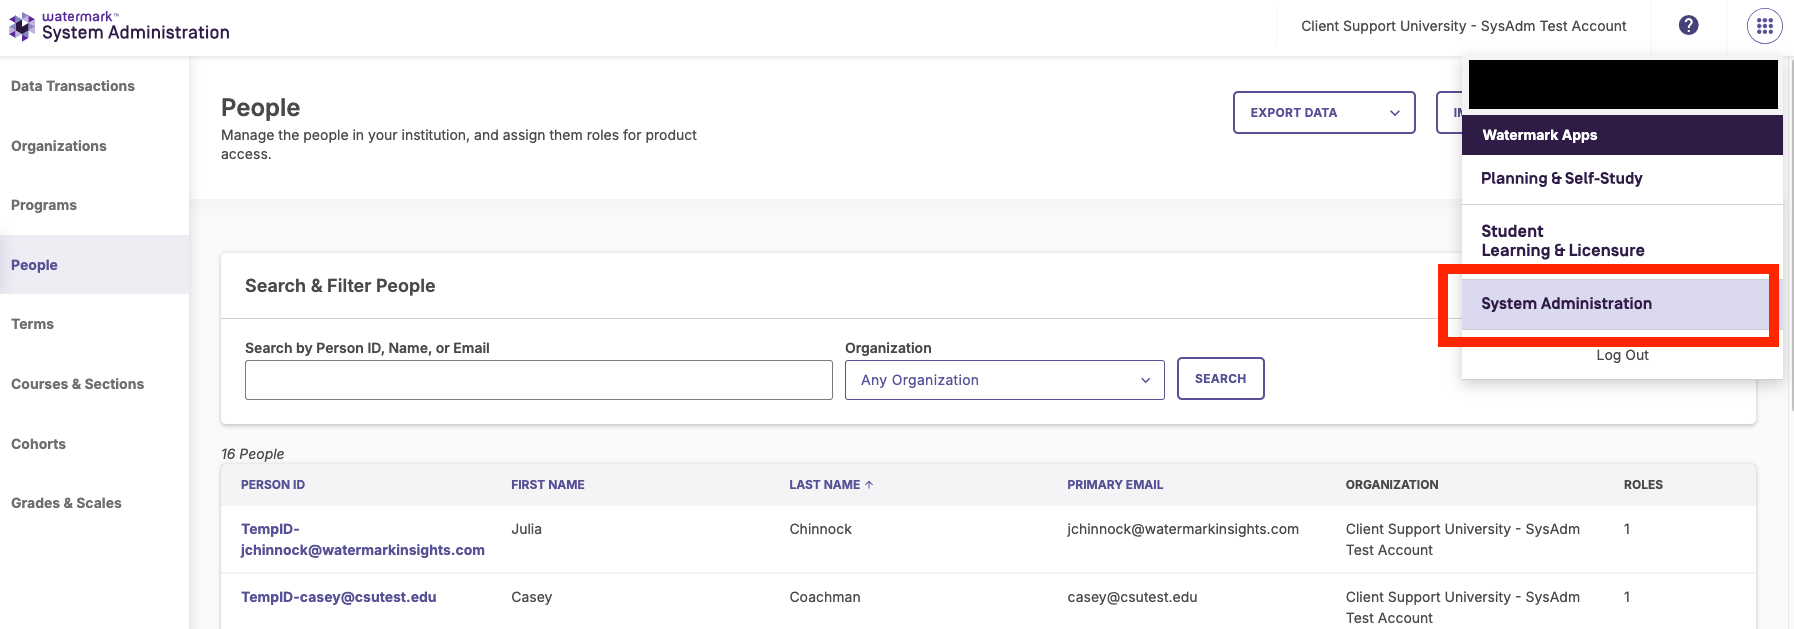
Task: Click the Search button
Action: click(1220, 379)
